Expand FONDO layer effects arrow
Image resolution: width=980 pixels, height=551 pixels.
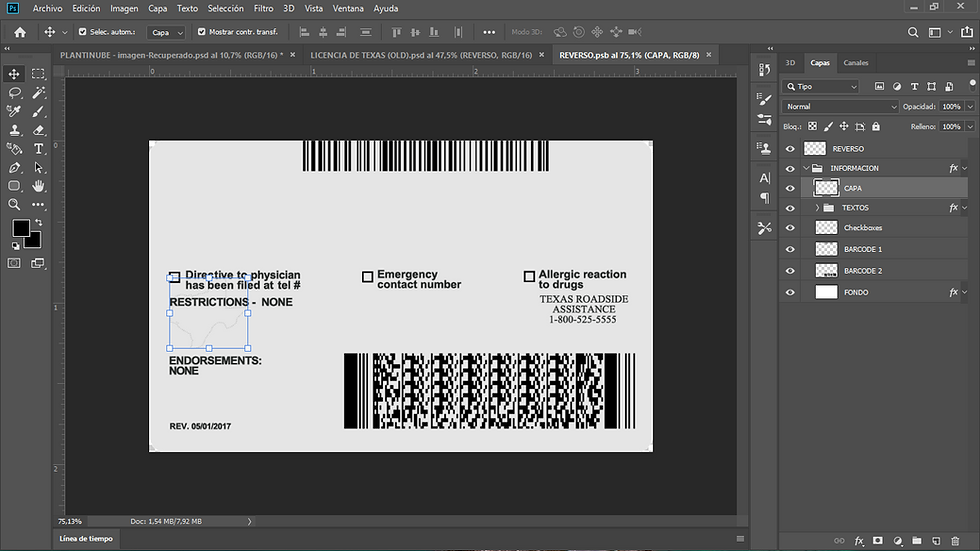(965, 292)
